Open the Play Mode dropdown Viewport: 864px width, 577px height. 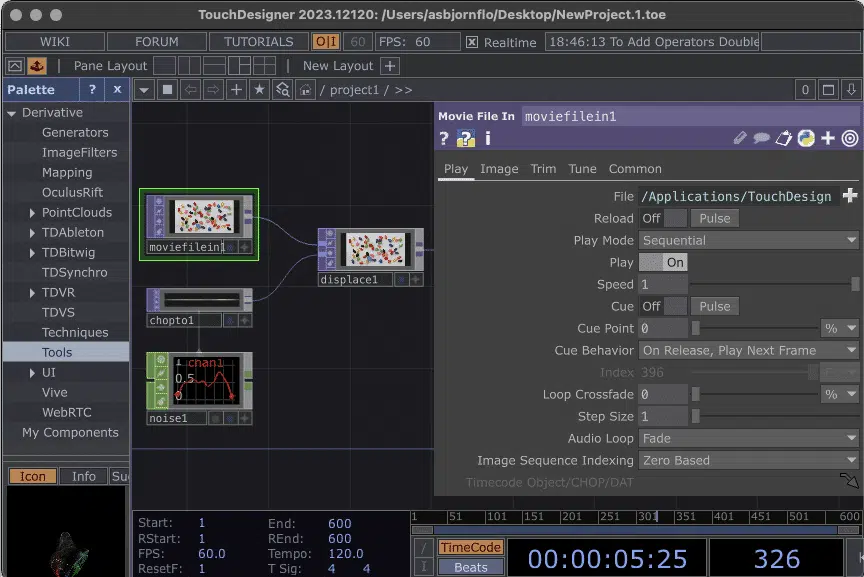click(749, 240)
